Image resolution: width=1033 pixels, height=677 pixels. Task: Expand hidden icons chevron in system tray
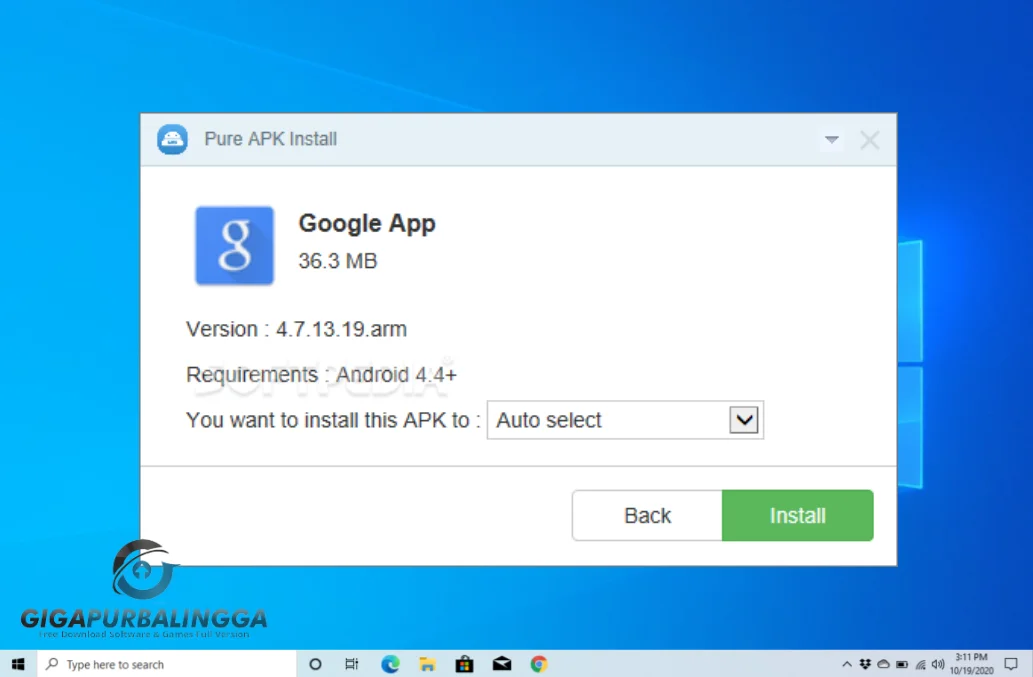tap(847, 663)
